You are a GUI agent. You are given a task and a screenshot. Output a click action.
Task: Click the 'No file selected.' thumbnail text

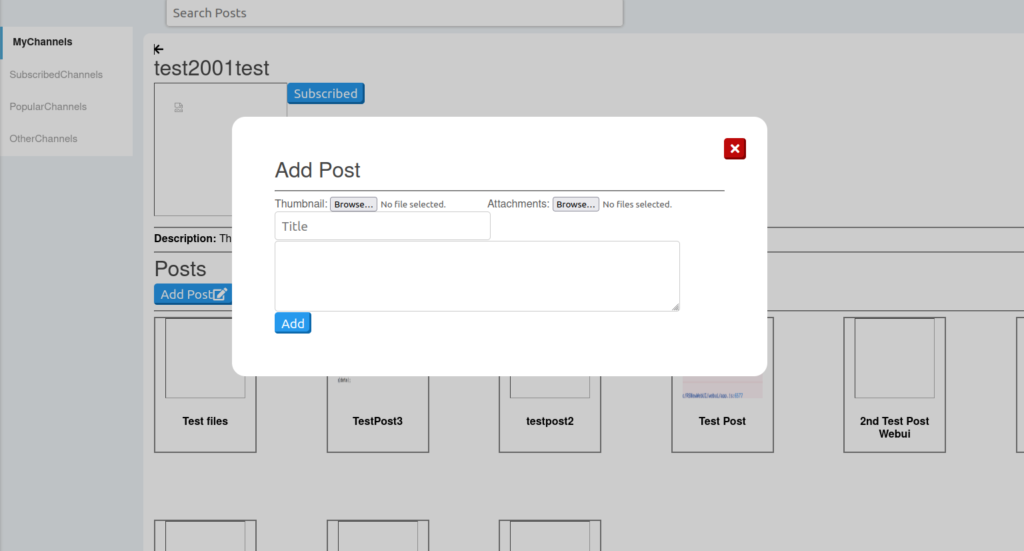[x=413, y=204]
